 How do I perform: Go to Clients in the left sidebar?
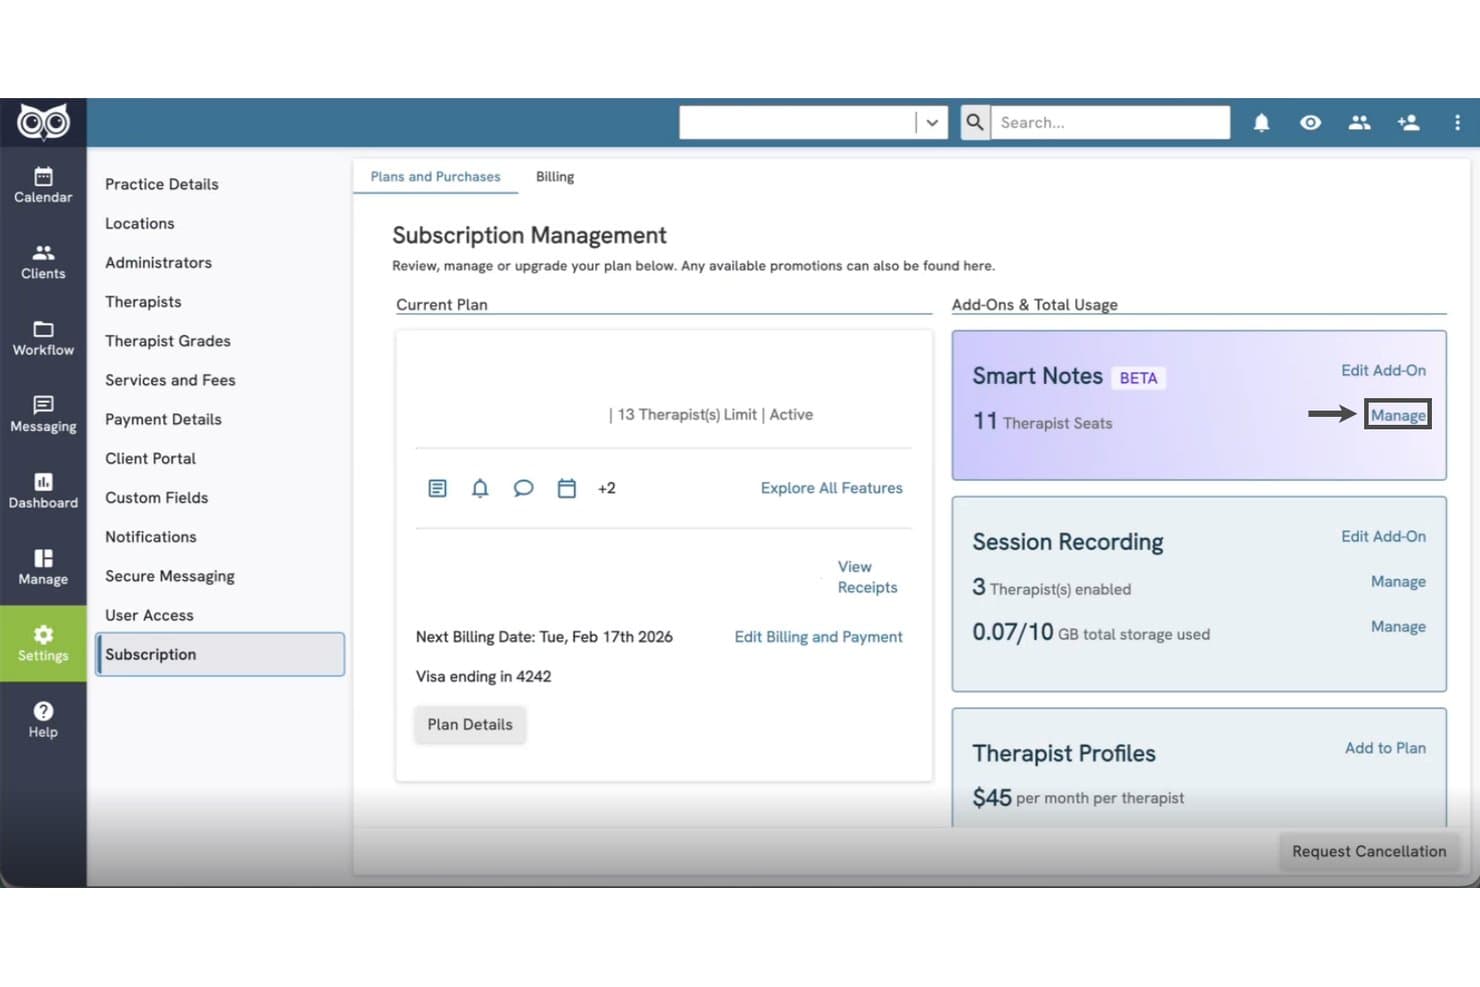[43, 262]
